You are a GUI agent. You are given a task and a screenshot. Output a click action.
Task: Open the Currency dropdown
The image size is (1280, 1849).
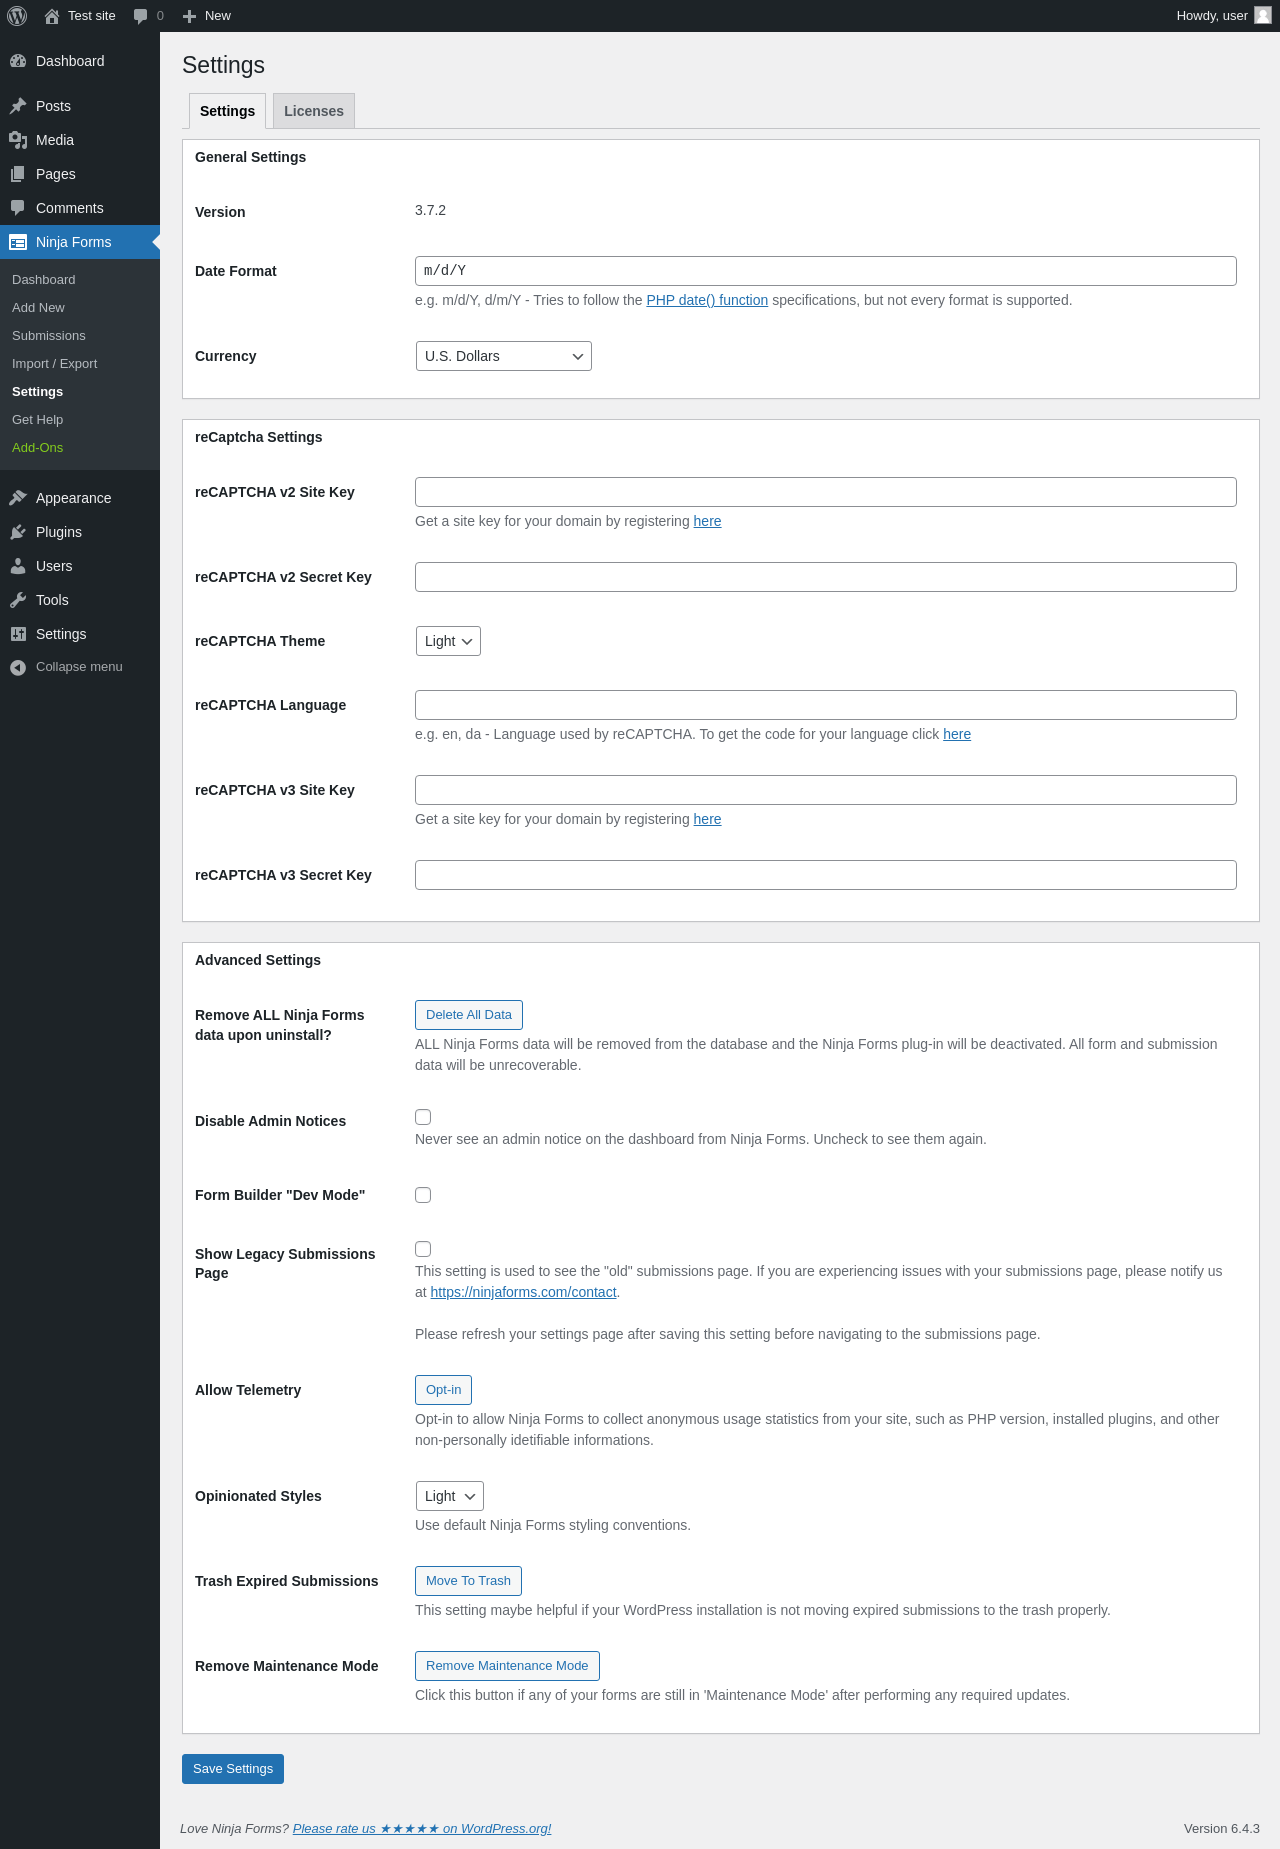coord(503,356)
